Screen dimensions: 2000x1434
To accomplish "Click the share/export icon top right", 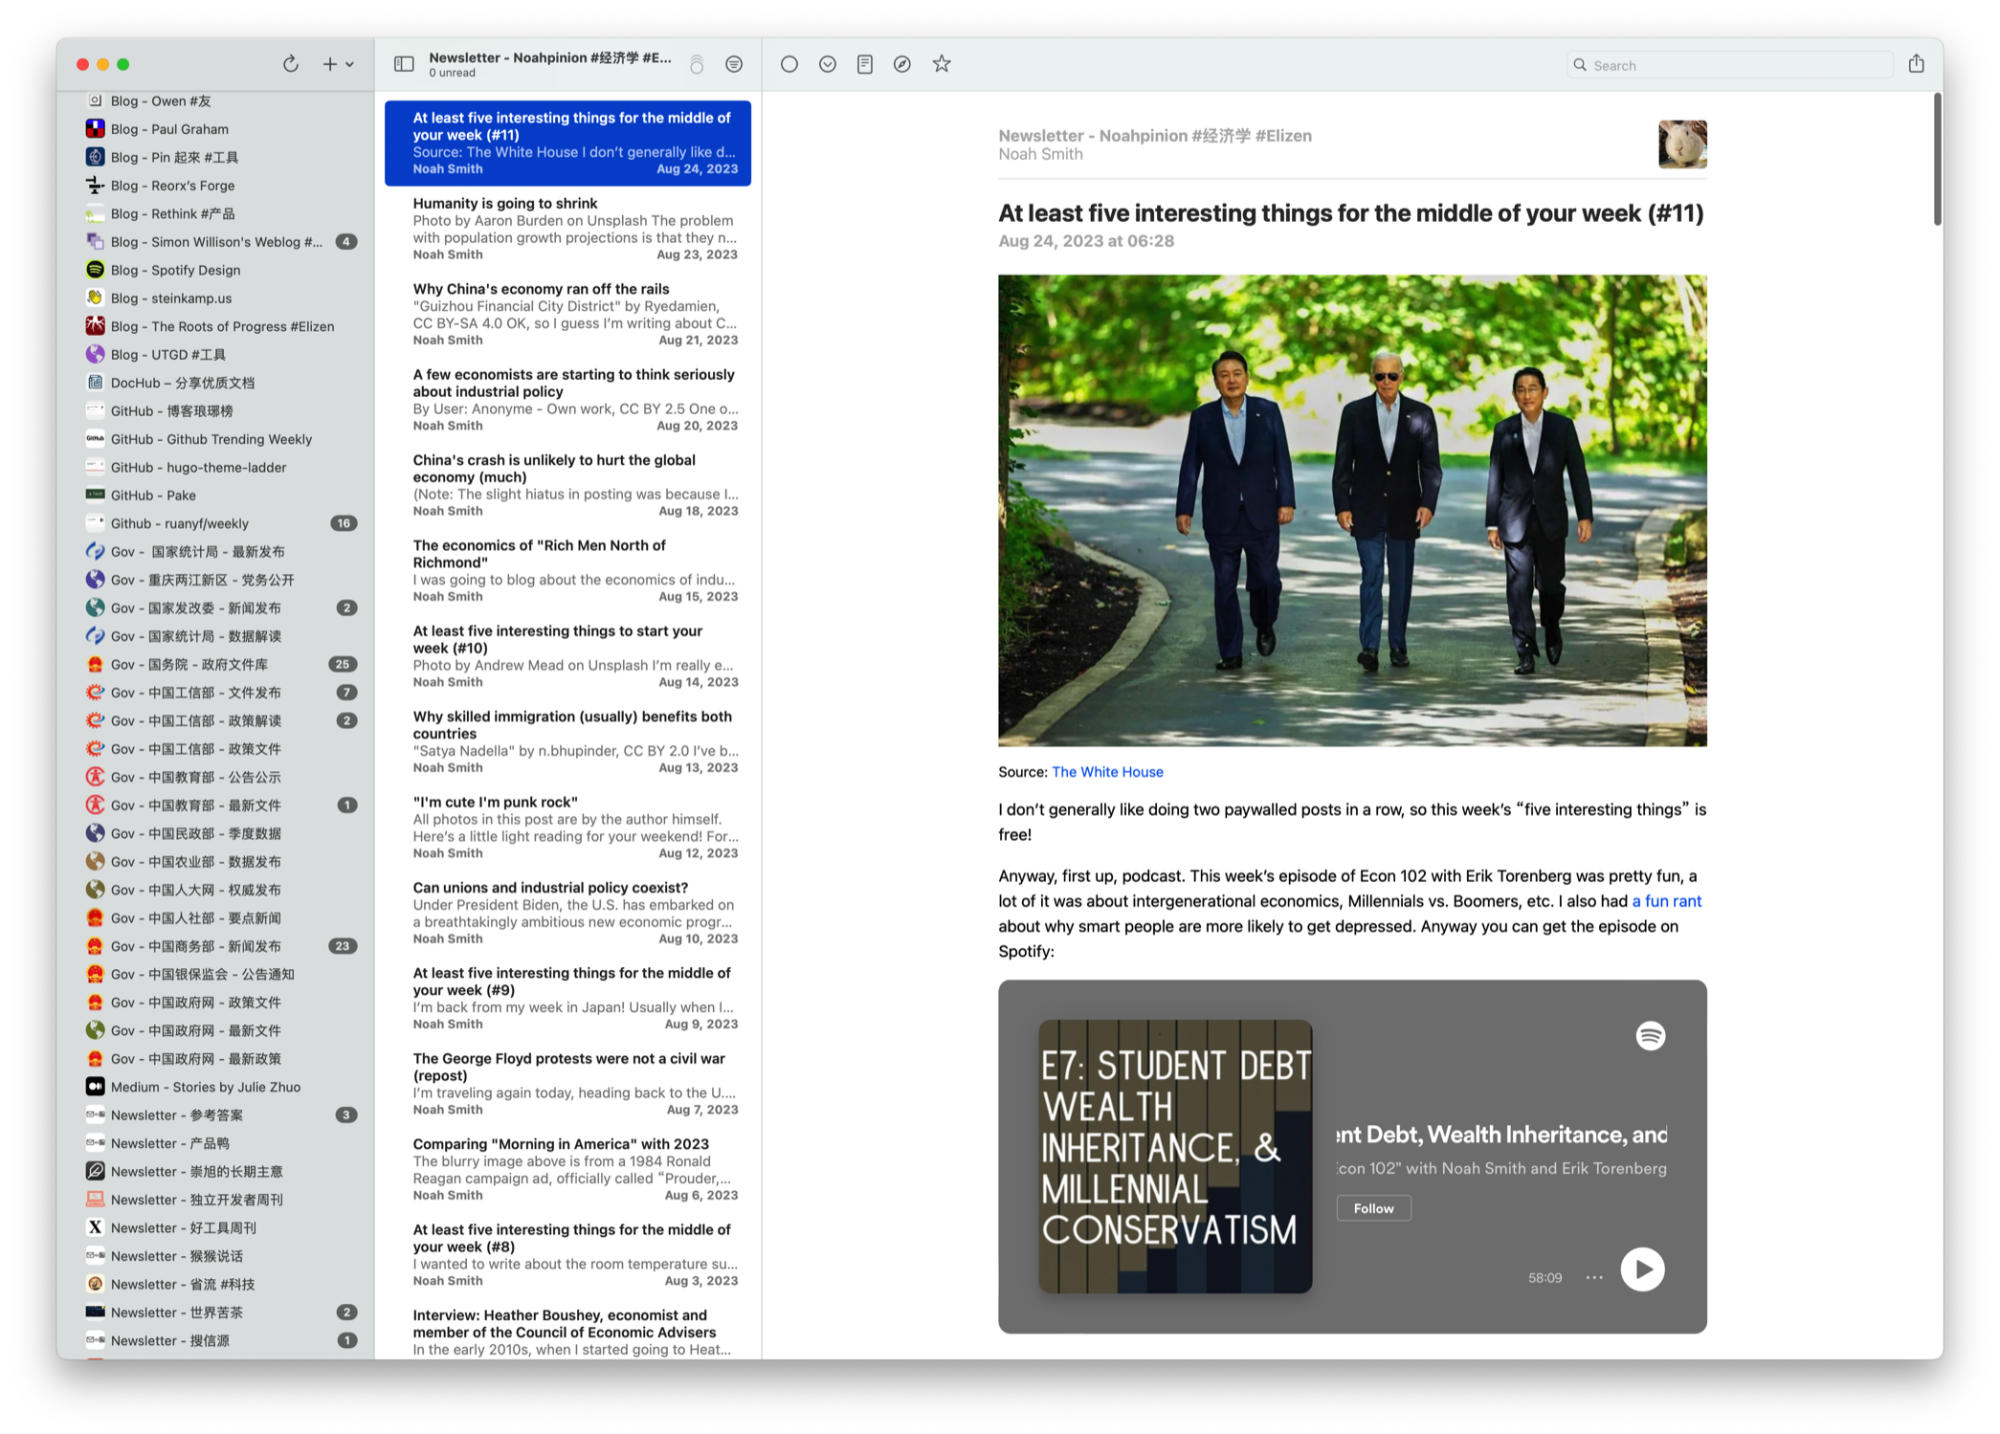I will point(1916,64).
